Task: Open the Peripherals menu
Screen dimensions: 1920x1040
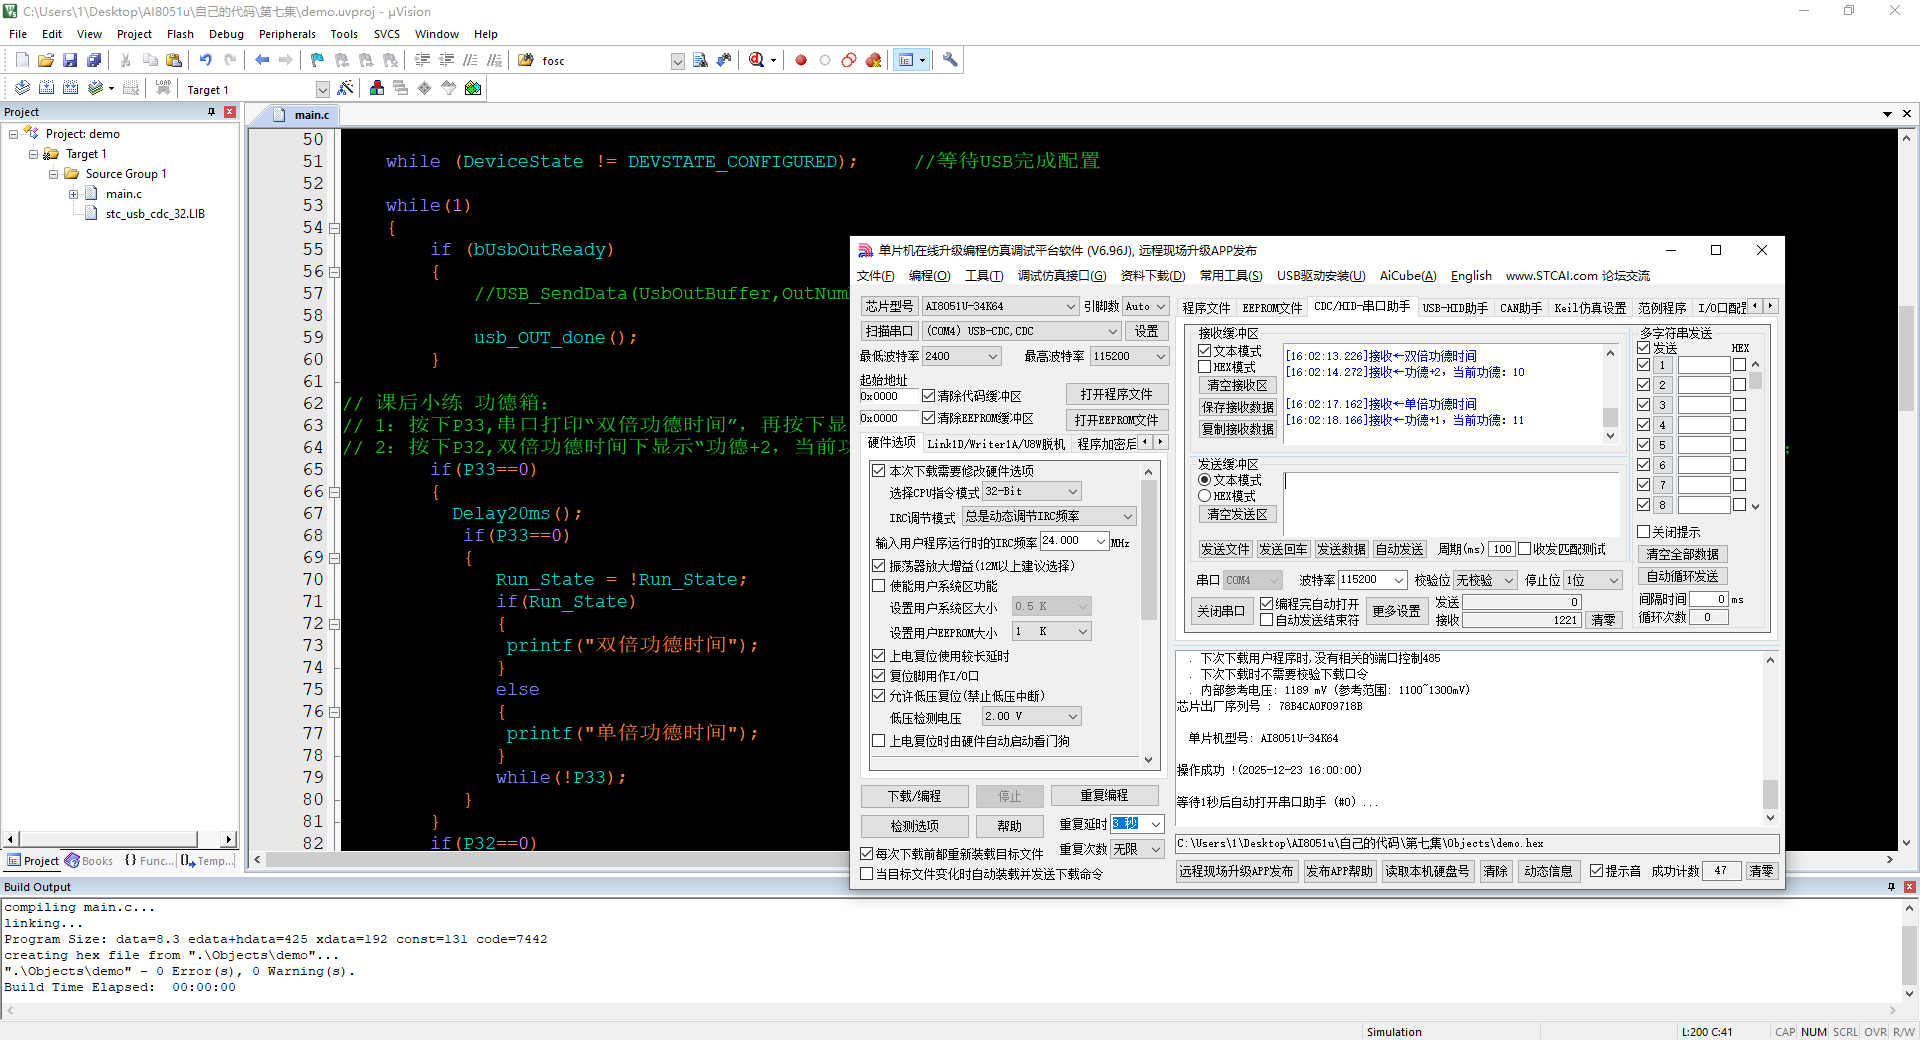Action: pos(287,34)
